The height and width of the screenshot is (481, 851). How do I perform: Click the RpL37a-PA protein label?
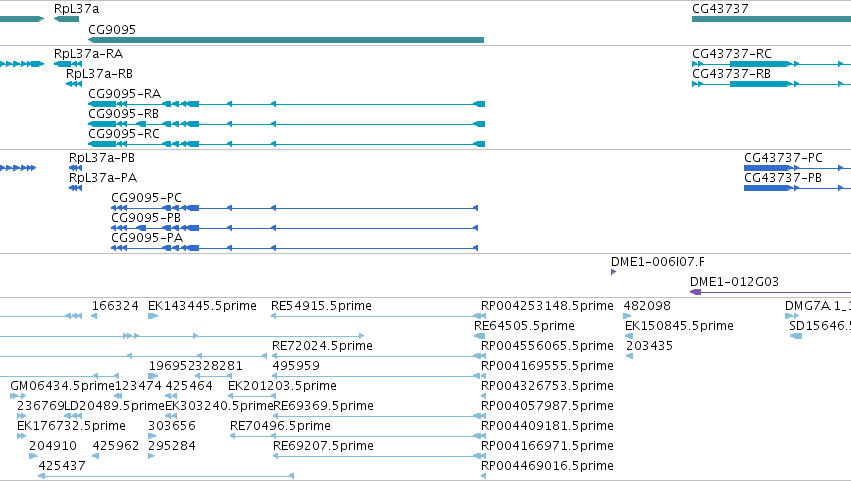pyautogui.click(x=103, y=178)
